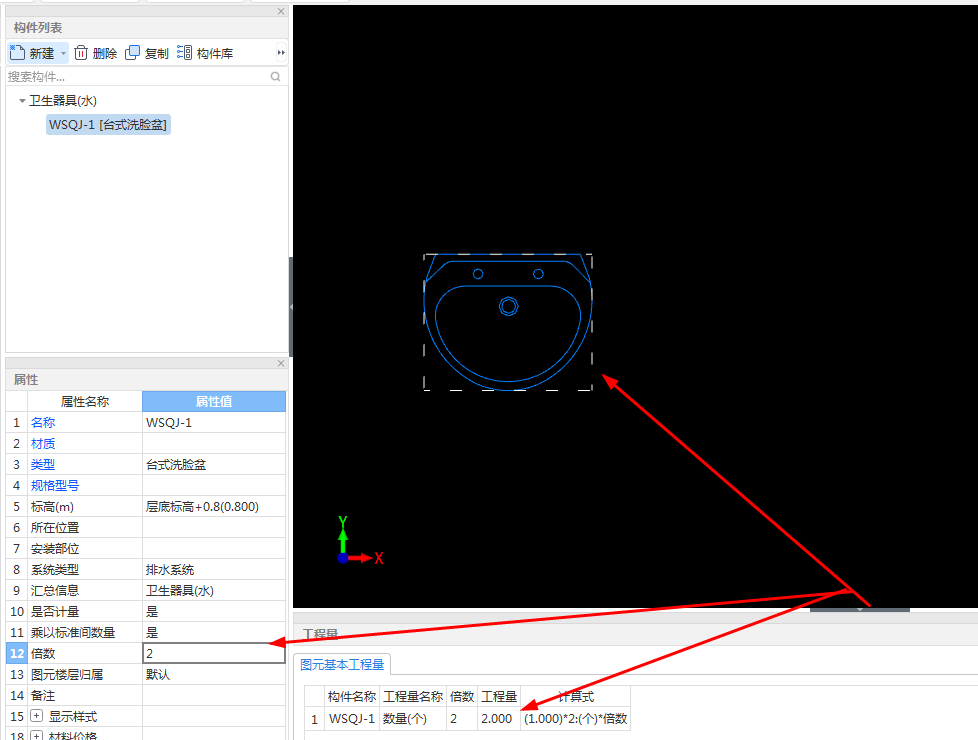Click the 规格型号 property link
Viewport: 978px width, 740px height.
coord(55,485)
